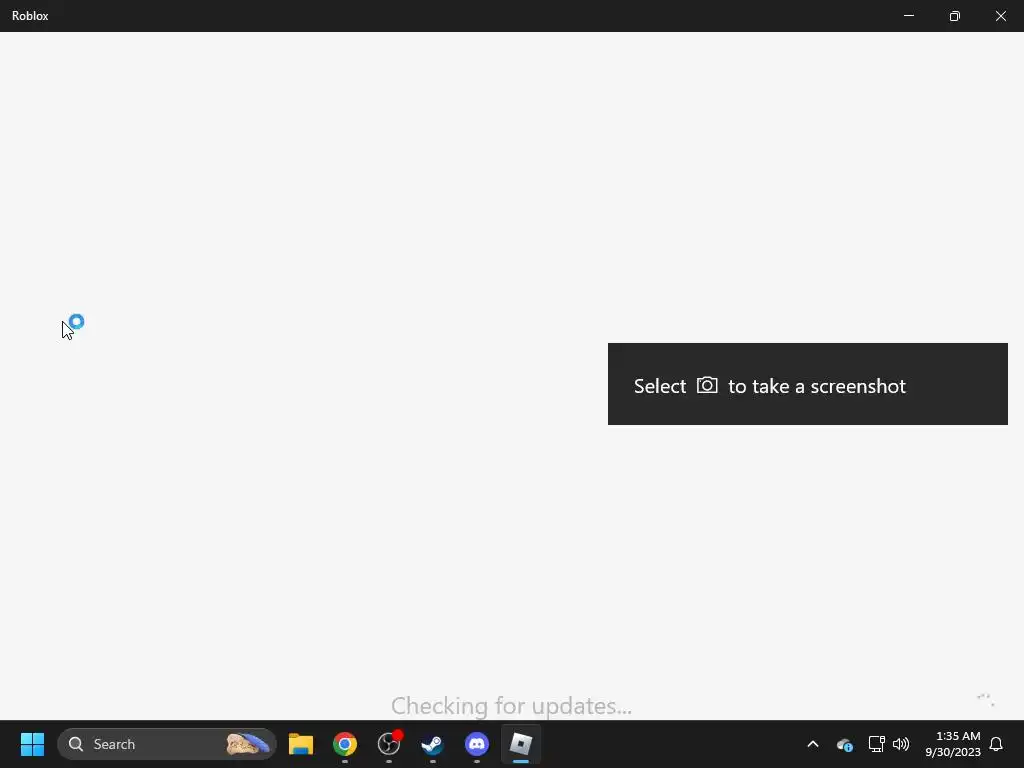
Task: Launch Google Chrome from the taskbar
Action: click(345, 744)
